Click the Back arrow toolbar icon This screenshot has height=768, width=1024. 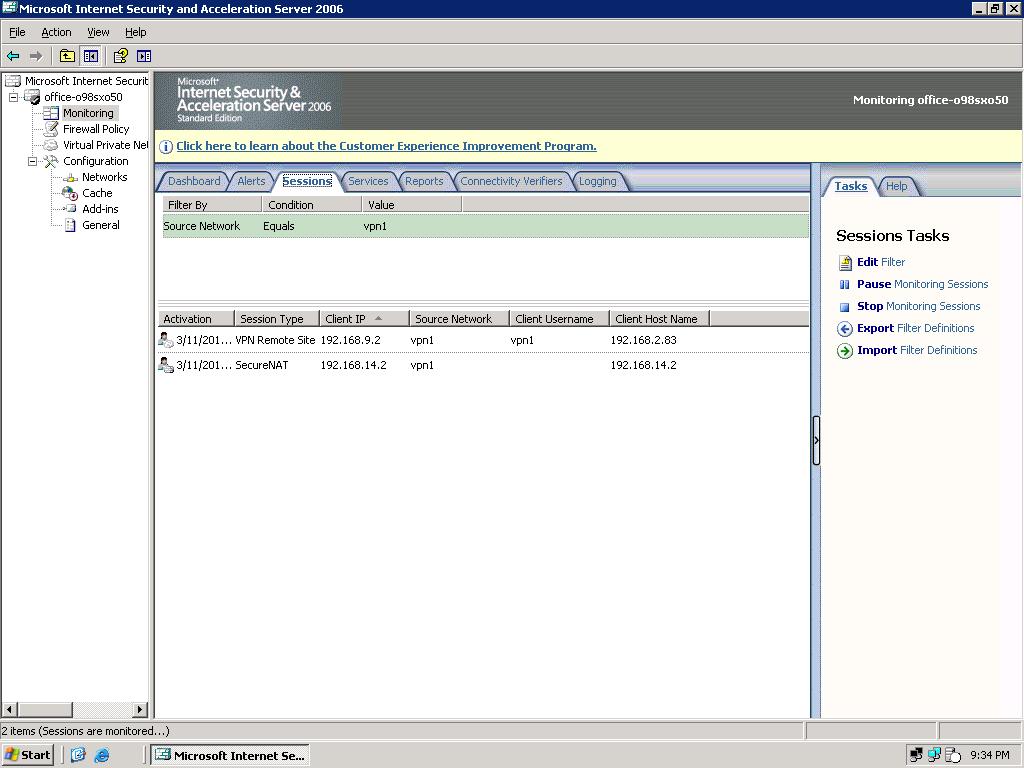pos(12,56)
